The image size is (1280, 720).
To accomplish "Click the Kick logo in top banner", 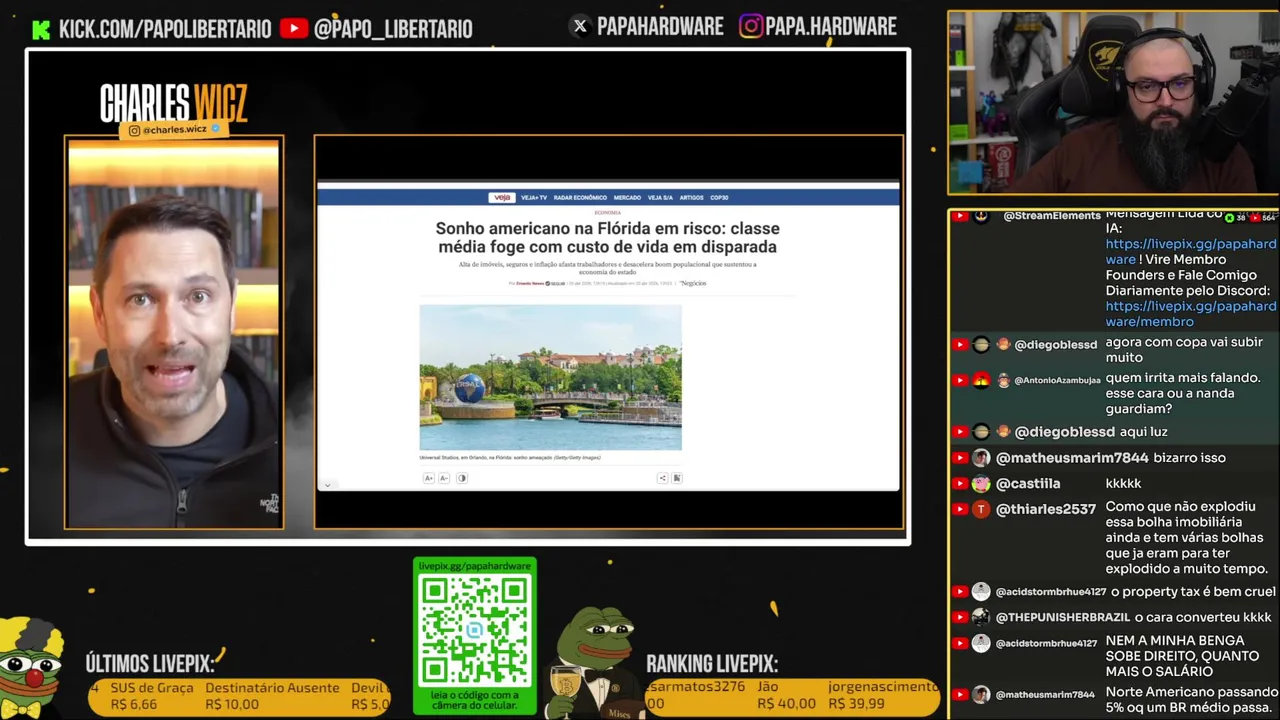I will coord(41,30).
